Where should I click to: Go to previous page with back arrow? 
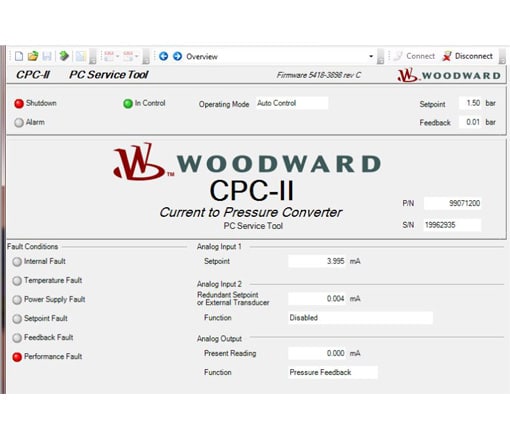click(163, 56)
